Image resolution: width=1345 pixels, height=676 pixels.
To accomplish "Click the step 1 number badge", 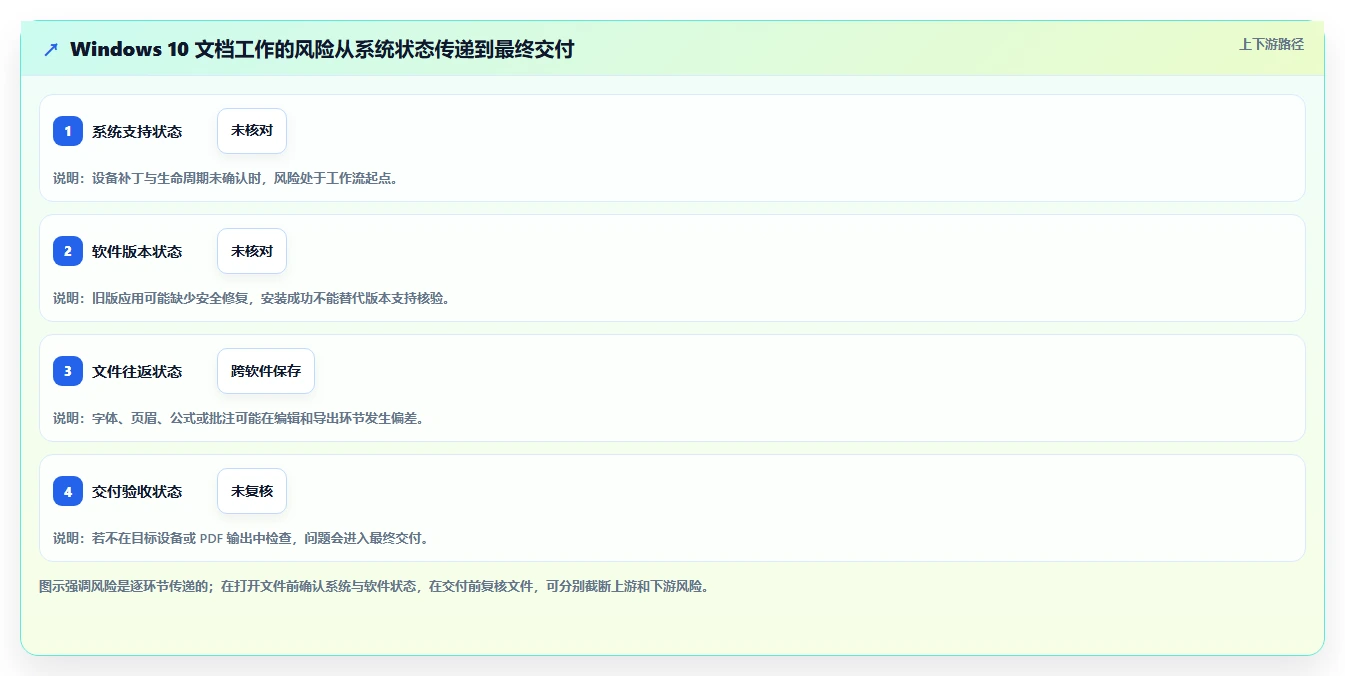I will [x=68, y=131].
